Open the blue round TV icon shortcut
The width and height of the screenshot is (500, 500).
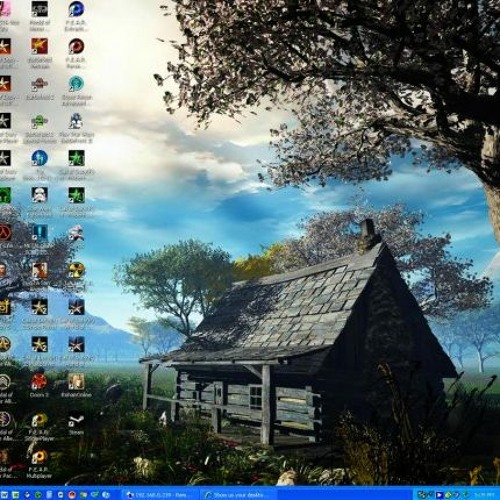(x=39, y=158)
